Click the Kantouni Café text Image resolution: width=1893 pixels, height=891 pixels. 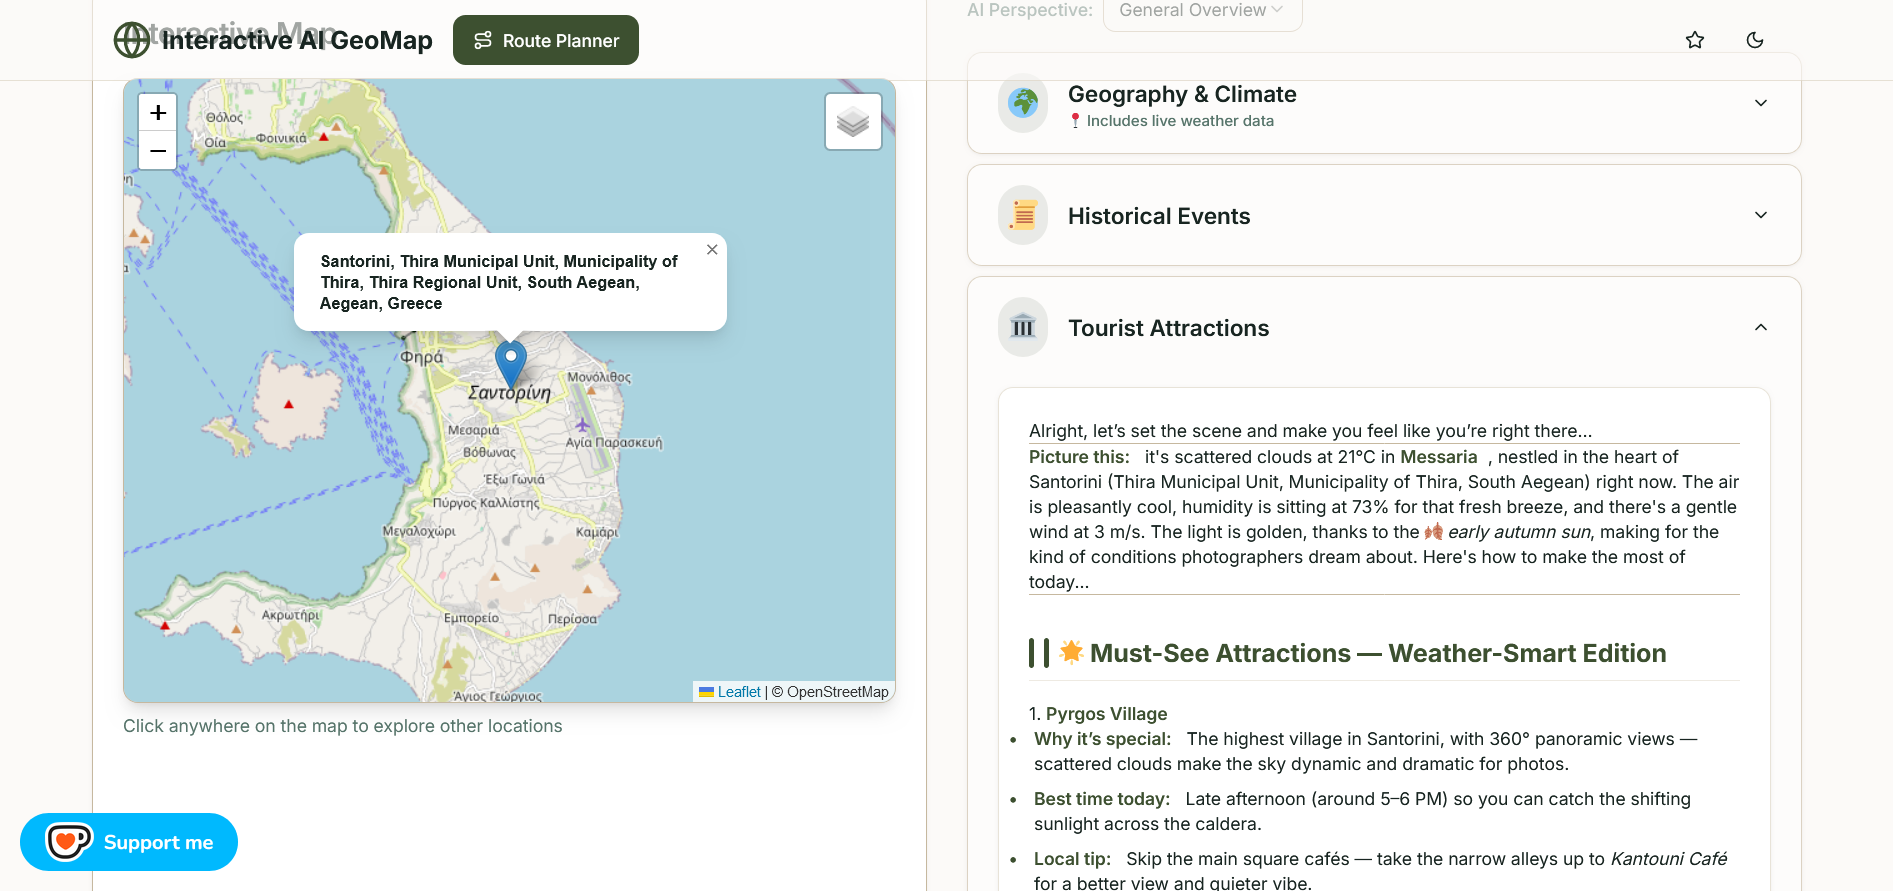[1668, 859]
